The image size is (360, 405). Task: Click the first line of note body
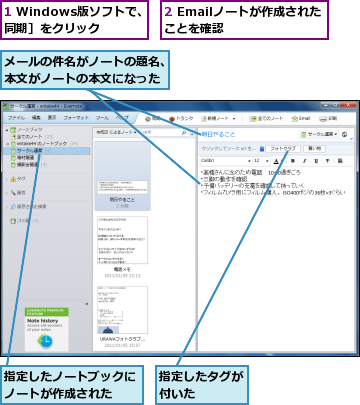click(251, 172)
